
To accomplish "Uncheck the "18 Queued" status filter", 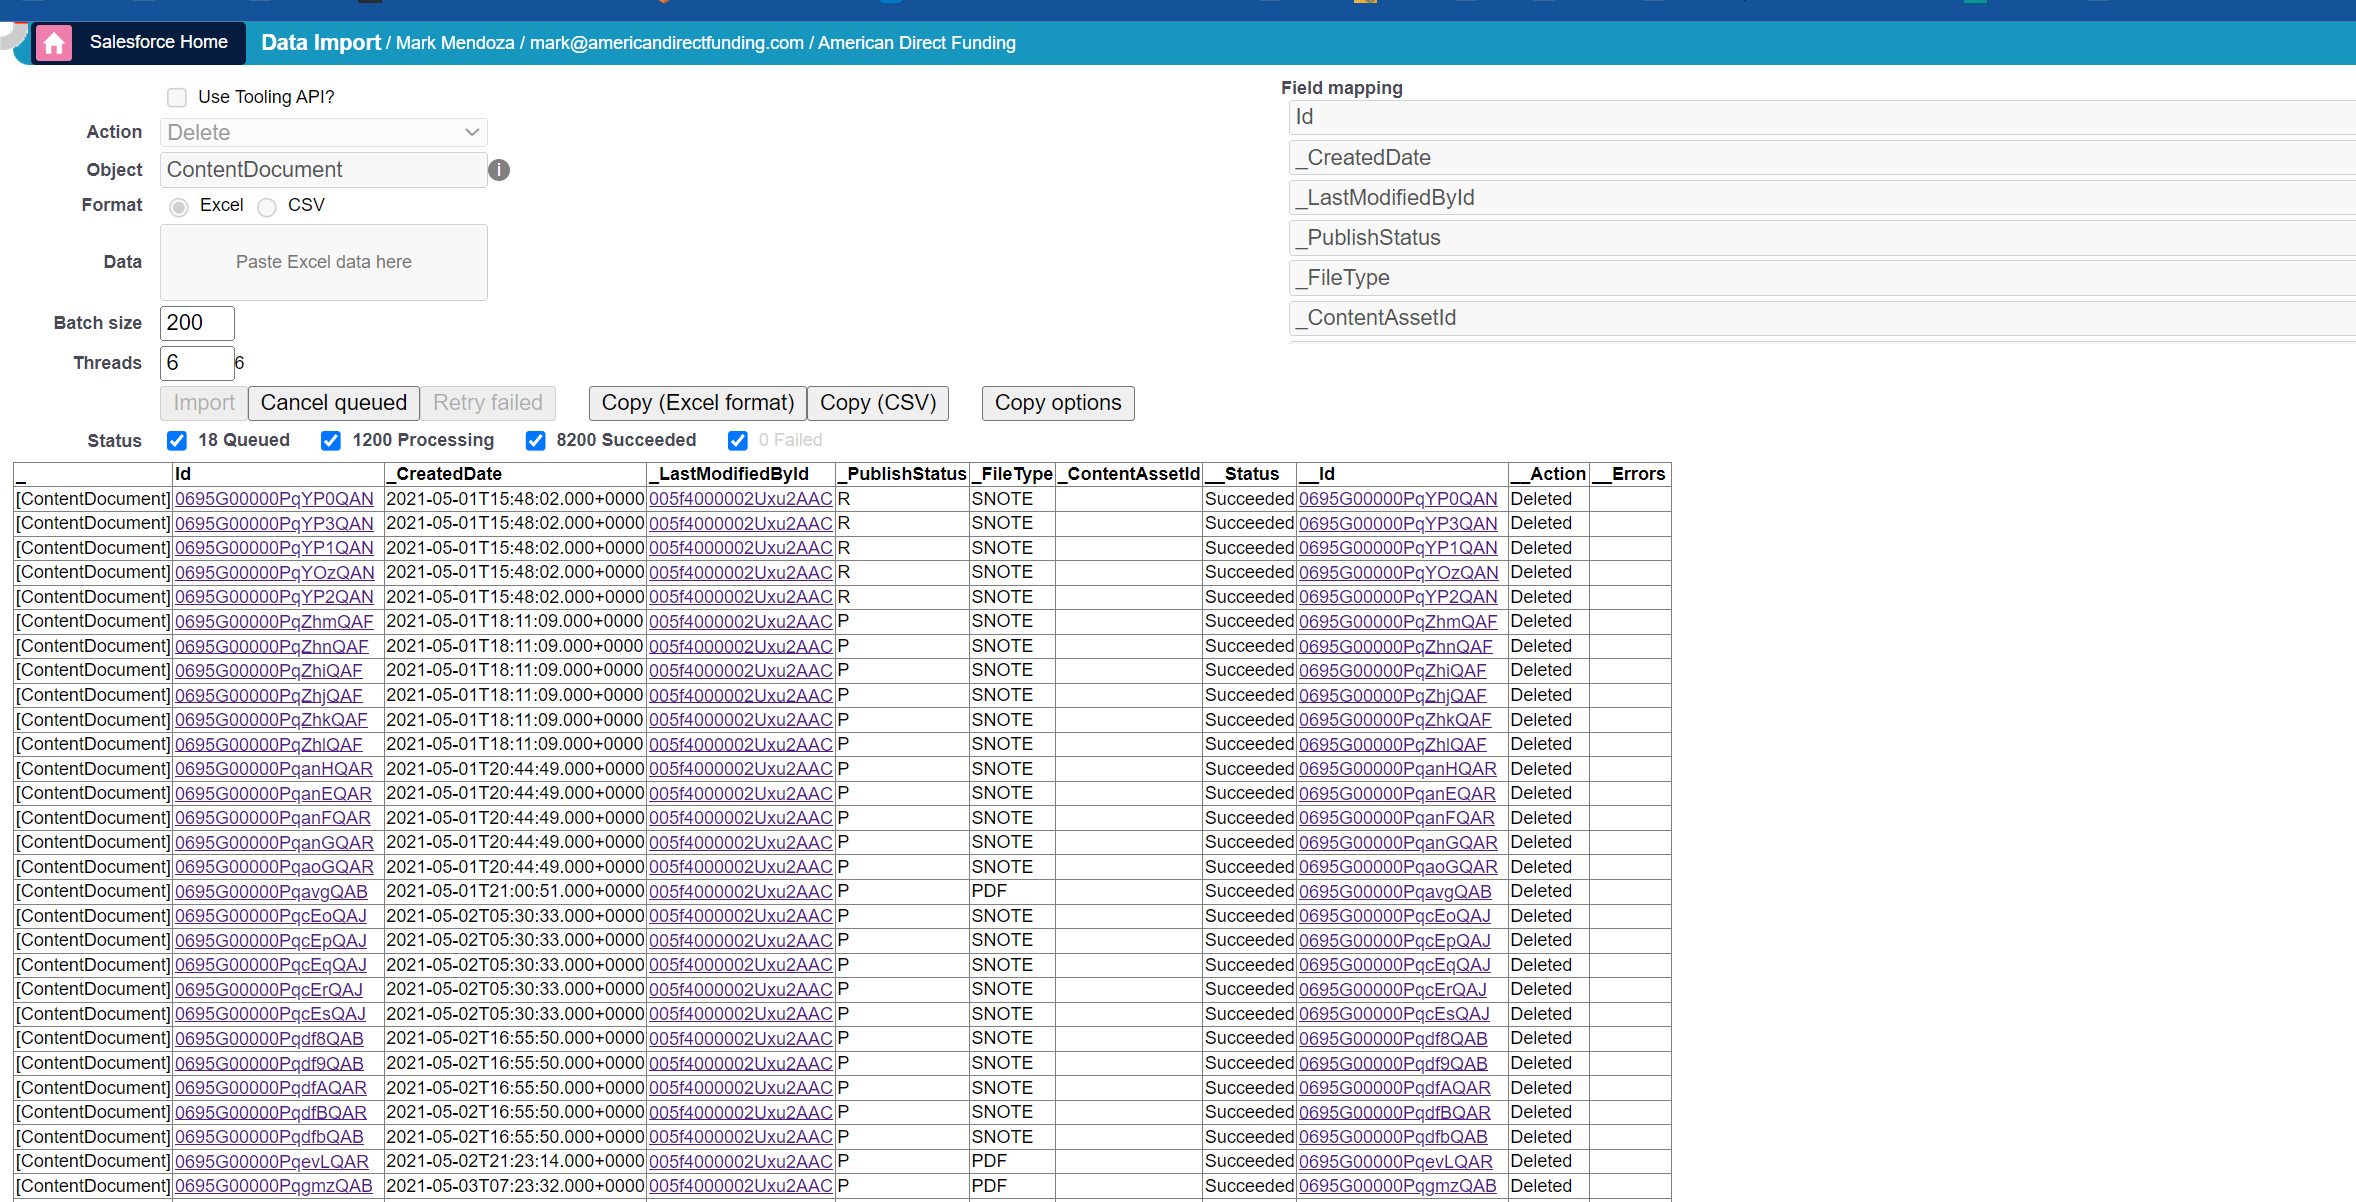I will point(176,440).
